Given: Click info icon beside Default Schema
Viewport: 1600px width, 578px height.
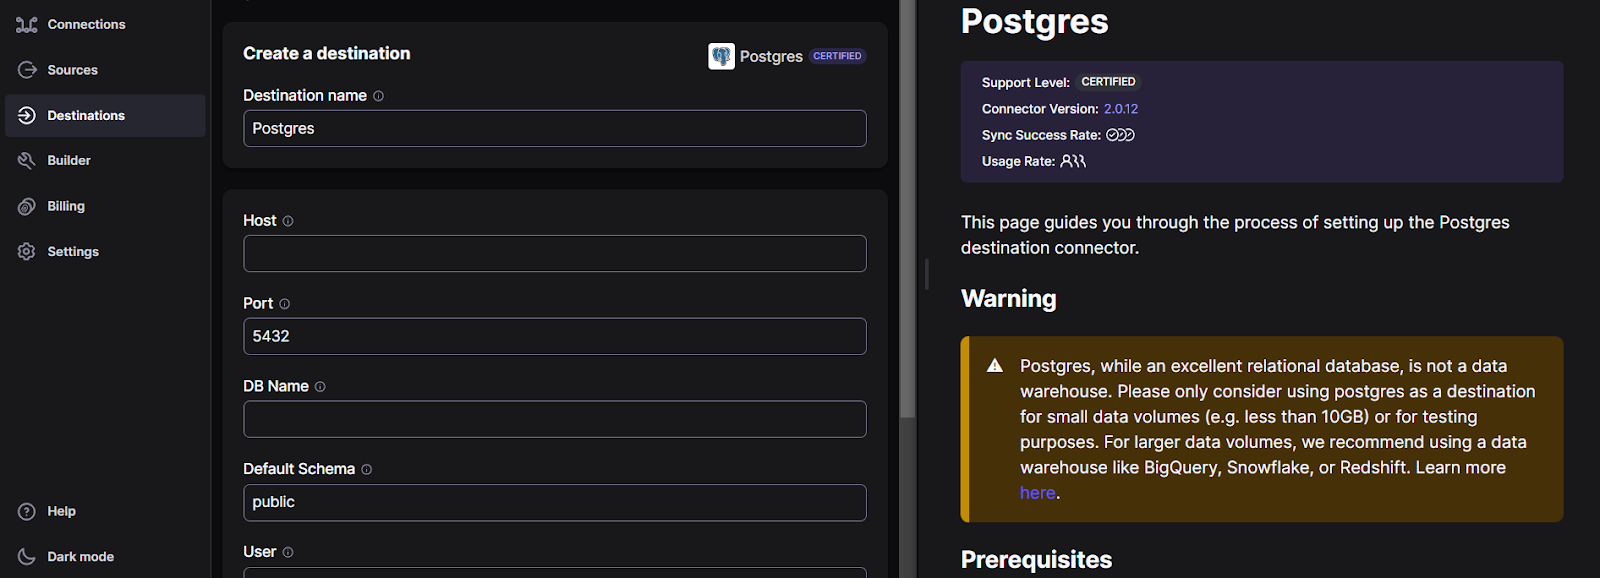Looking at the screenshot, I should click(366, 470).
